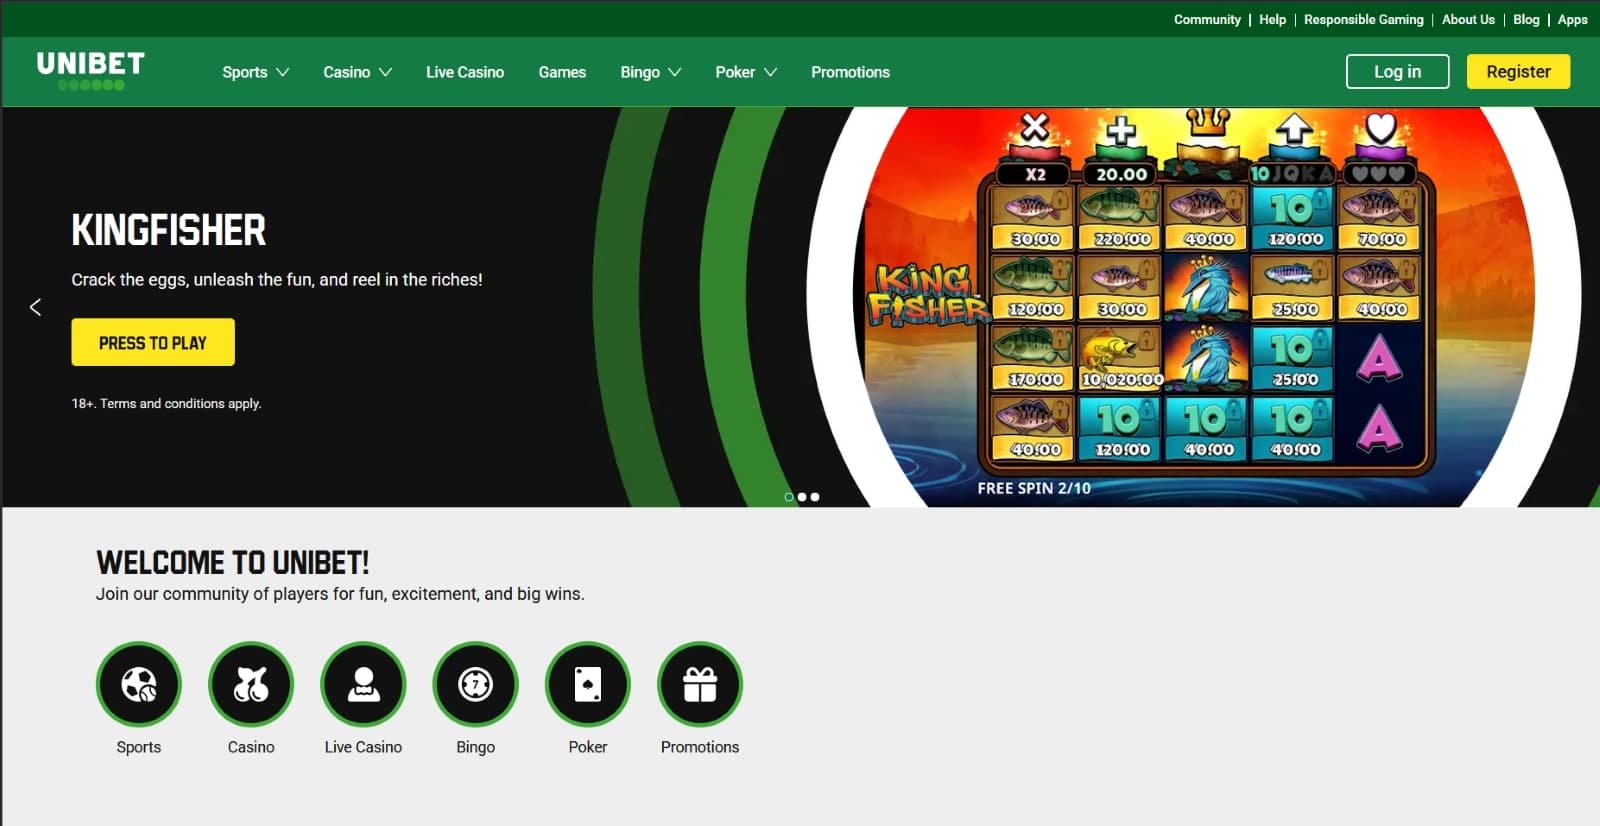1600x826 pixels.
Task: Select the first carousel dot indicator
Action: [x=789, y=497]
